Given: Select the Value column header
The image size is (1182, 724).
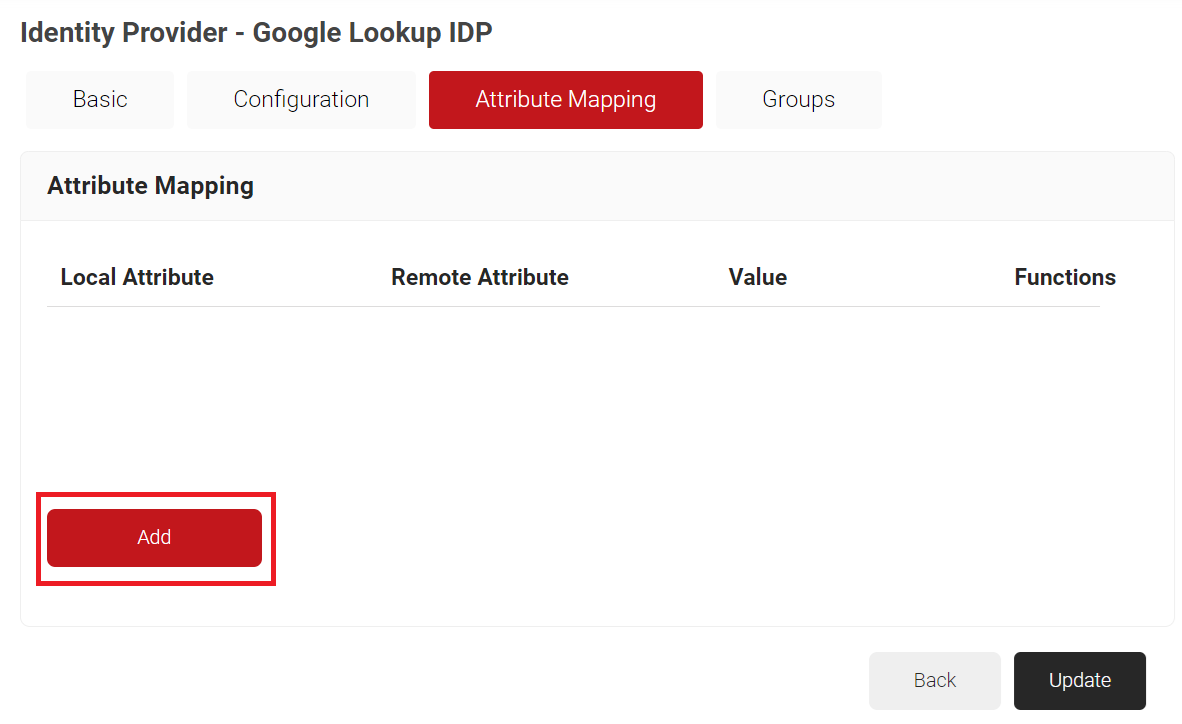Looking at the screenshot, I should tap(757, 277).
